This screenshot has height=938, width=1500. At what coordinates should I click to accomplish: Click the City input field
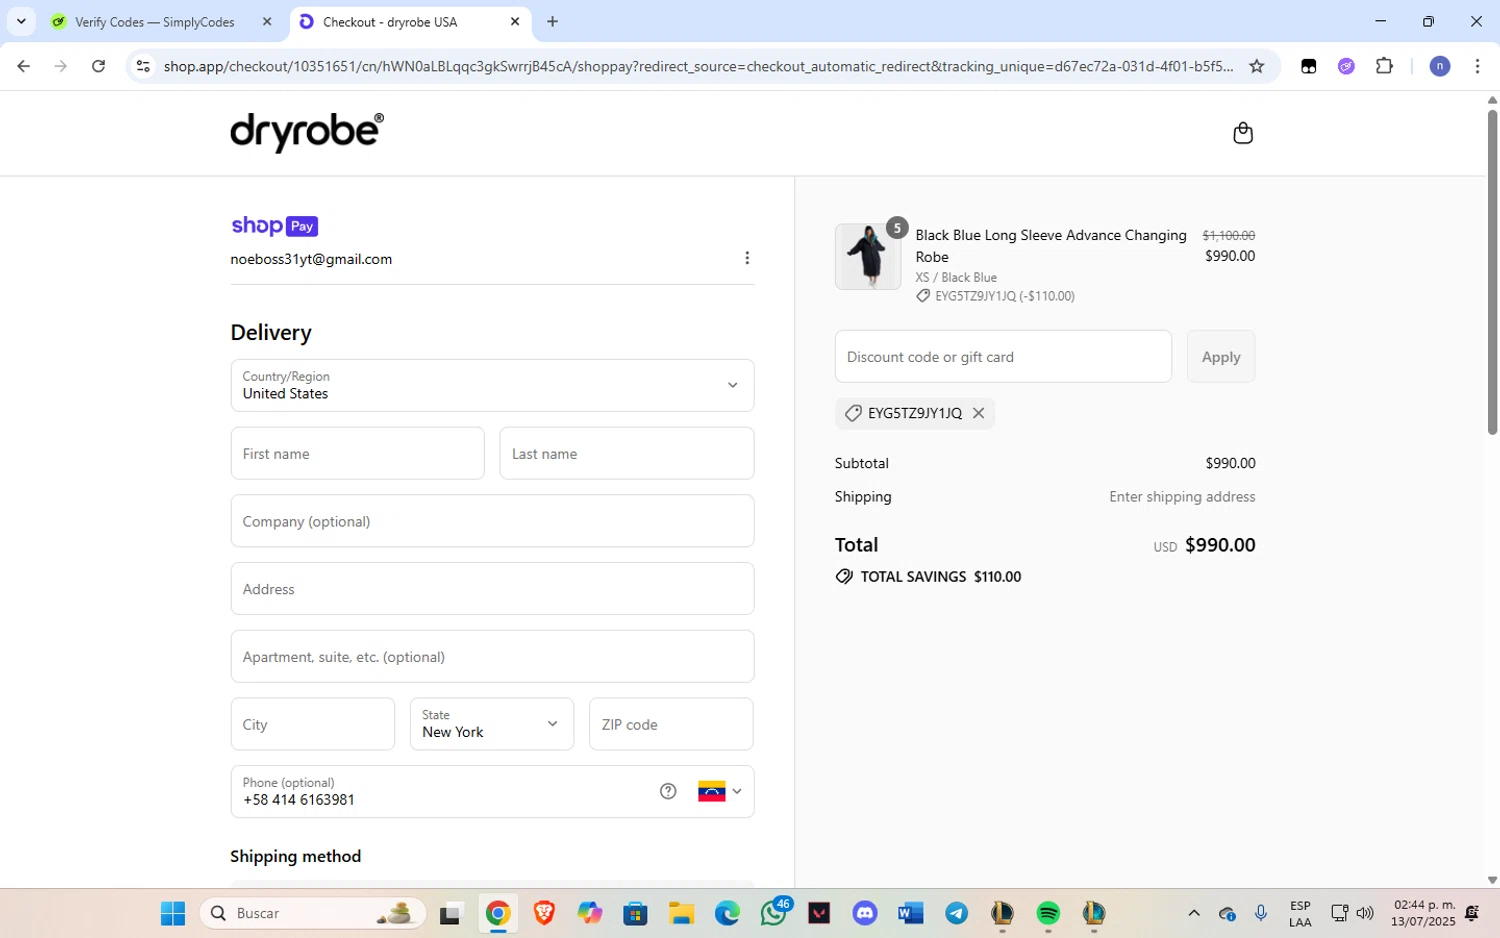(313, 724)
